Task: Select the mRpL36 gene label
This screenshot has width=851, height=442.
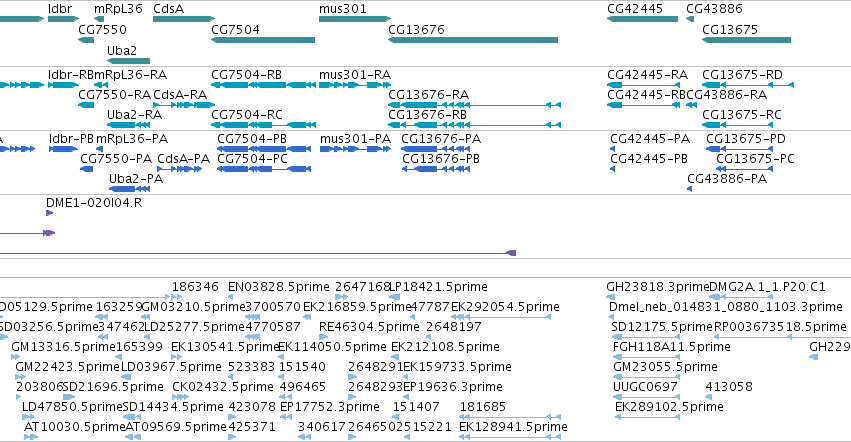Action: (118, 9)
